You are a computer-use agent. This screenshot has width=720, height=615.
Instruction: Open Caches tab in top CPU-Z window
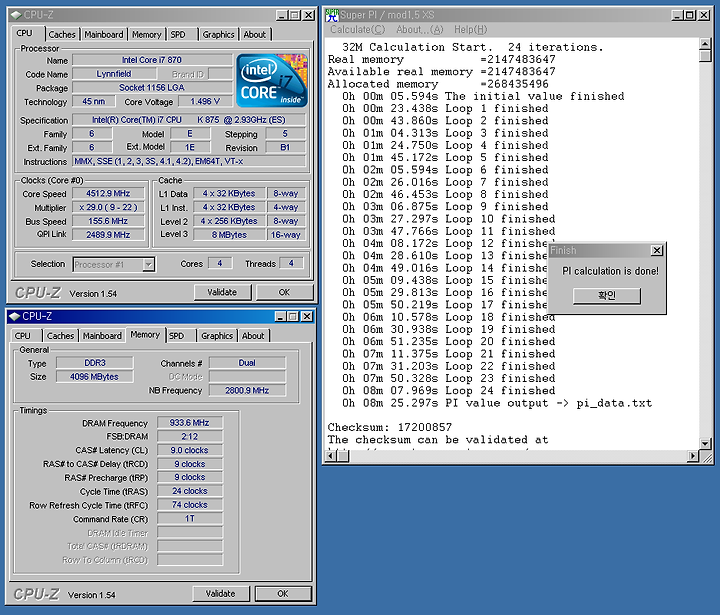62,34
